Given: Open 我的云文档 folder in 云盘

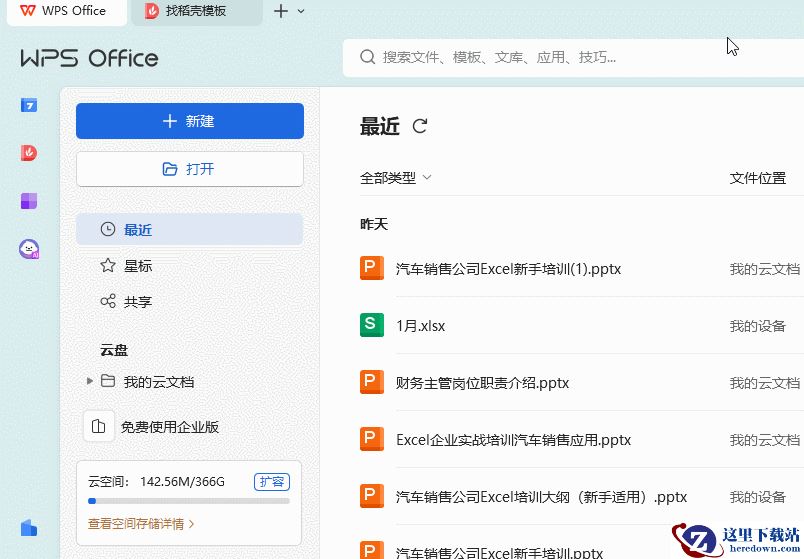Looking at the screenshot, I should 158,382.
